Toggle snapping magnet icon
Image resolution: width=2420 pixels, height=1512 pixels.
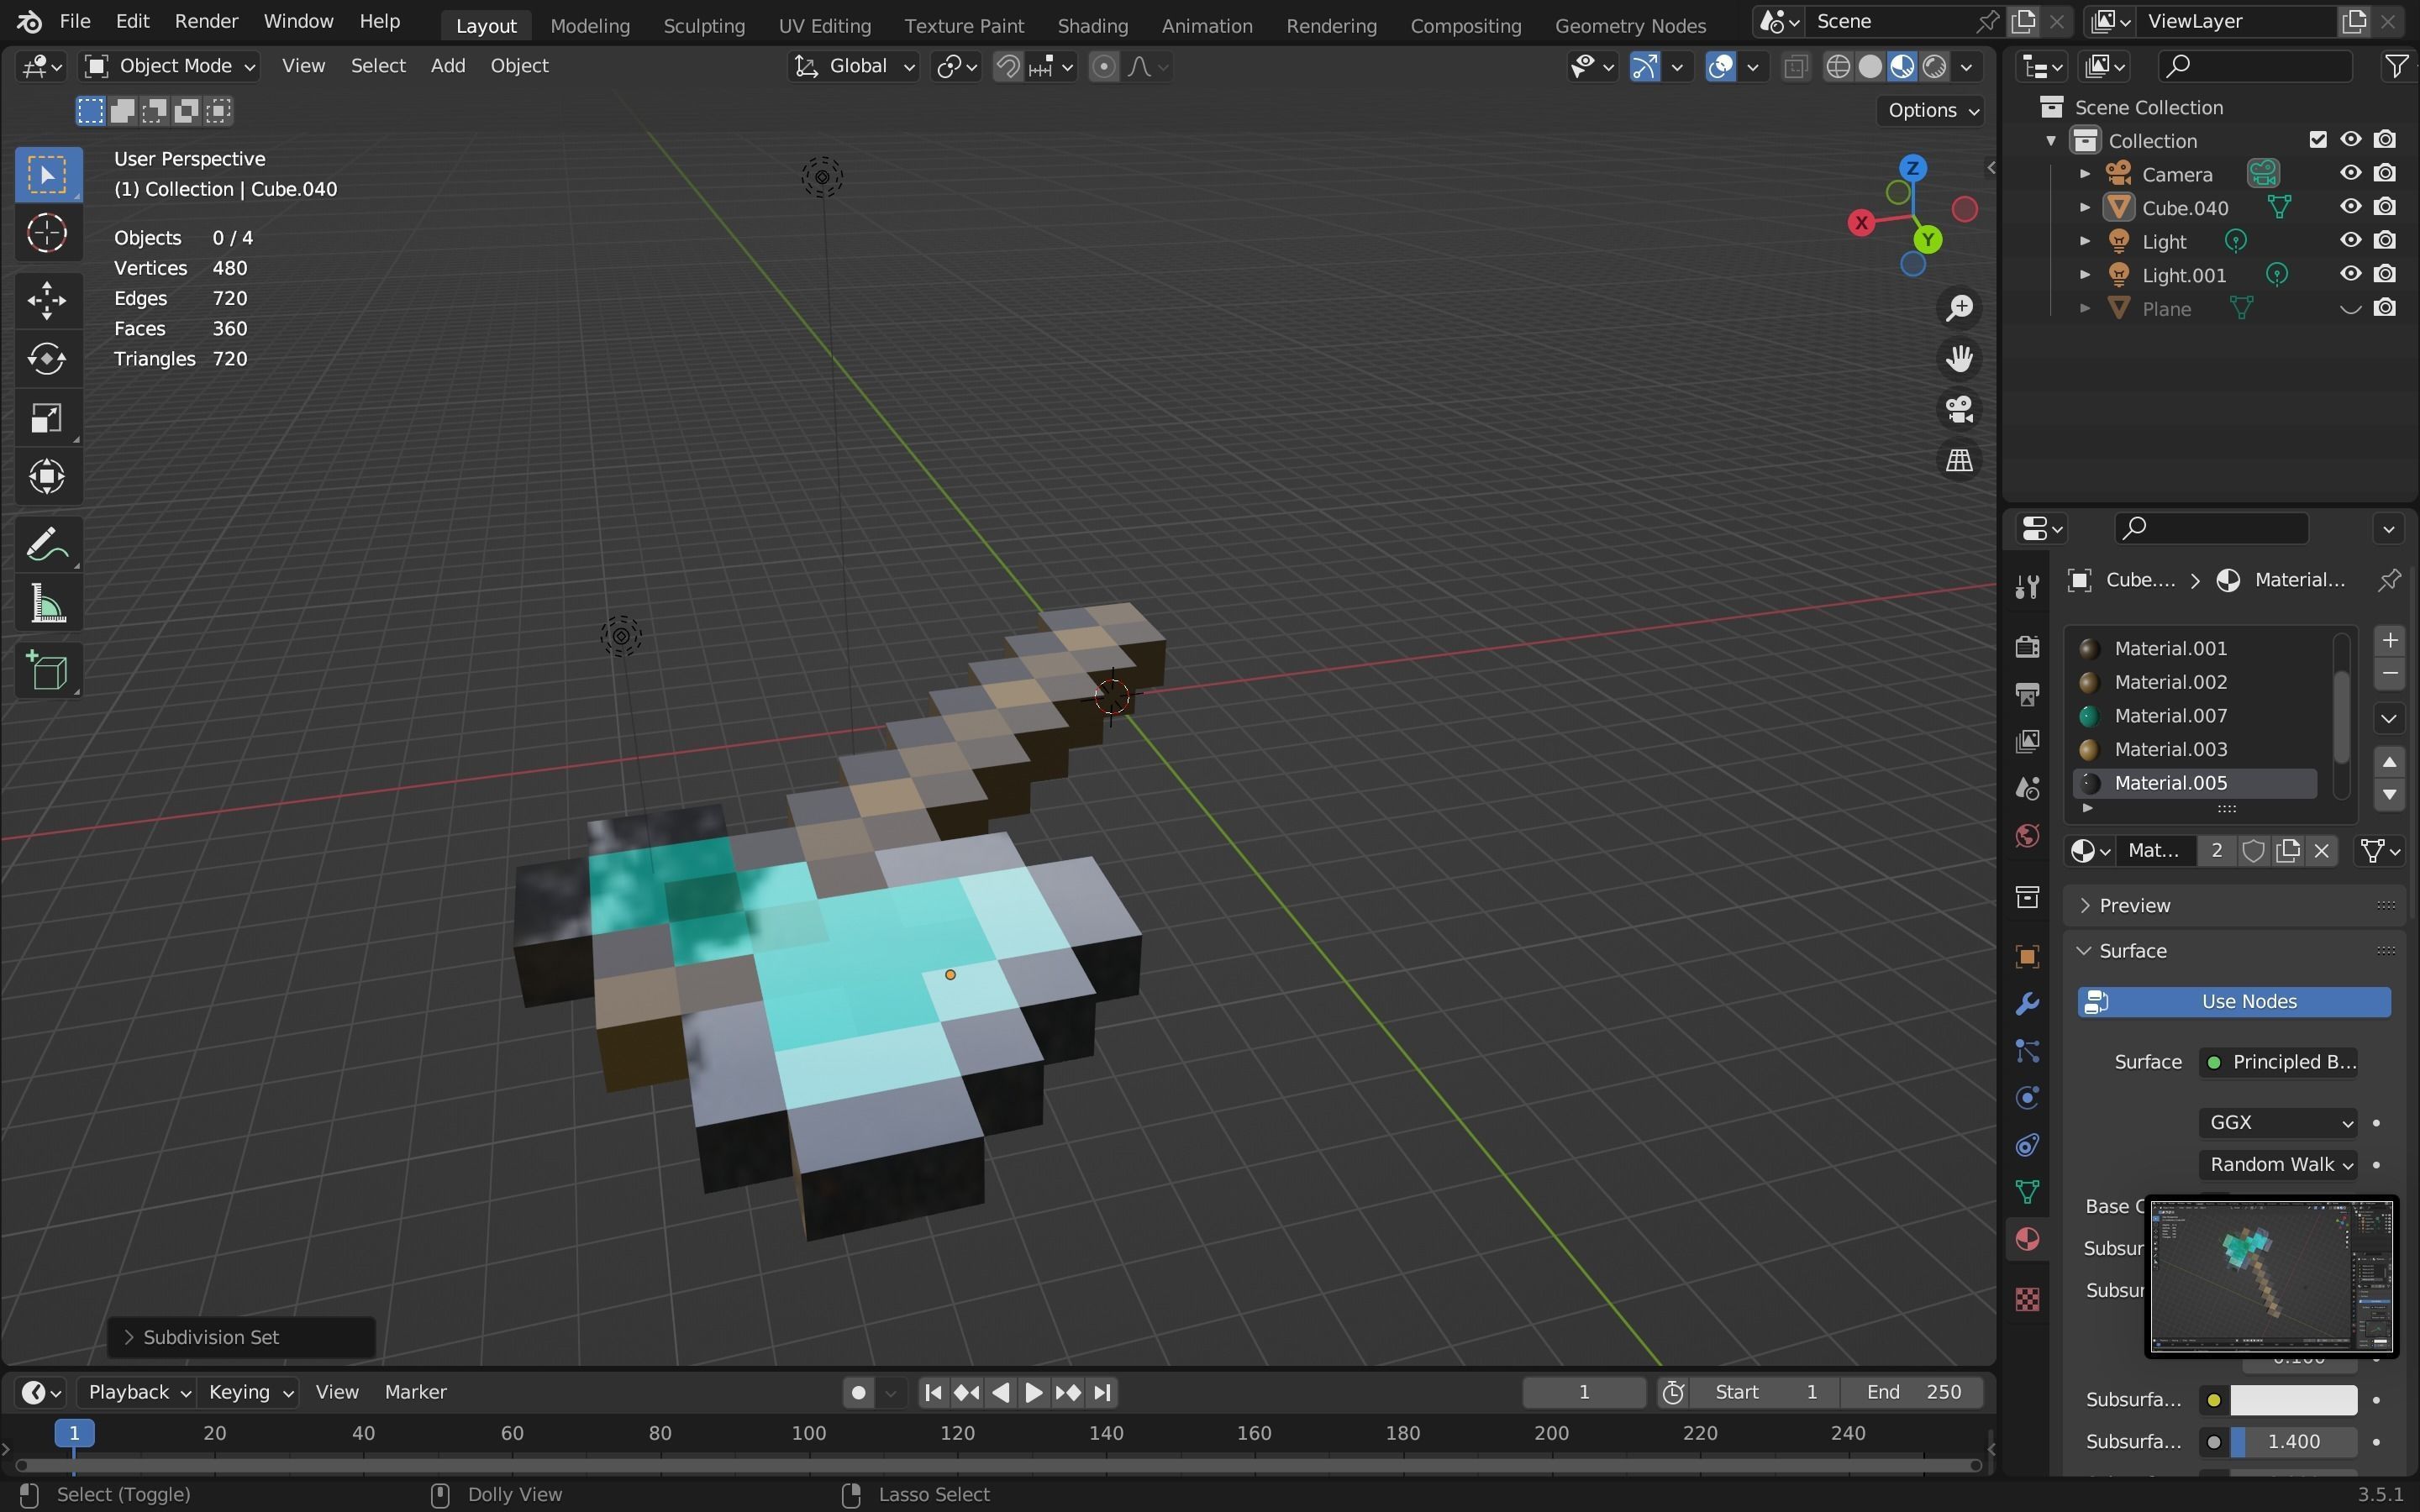1008,66
